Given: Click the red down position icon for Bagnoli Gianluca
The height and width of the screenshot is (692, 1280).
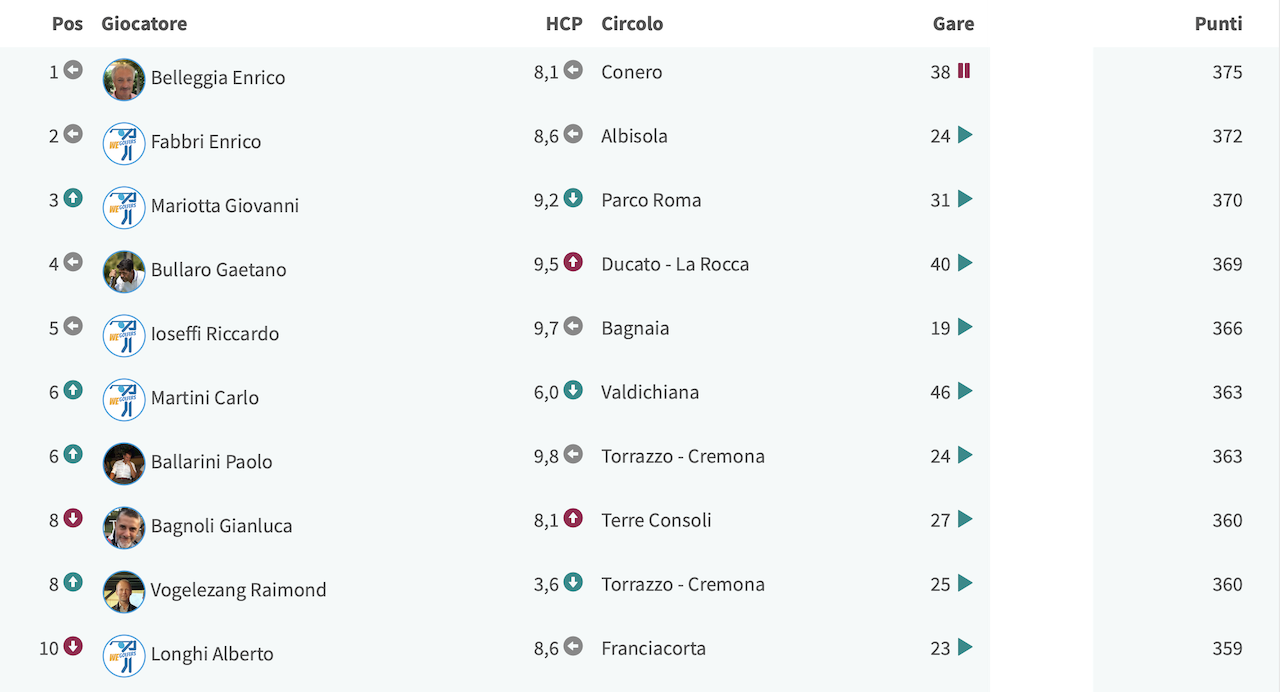Looking at the screenshot, I should click(x=73, y=518).
